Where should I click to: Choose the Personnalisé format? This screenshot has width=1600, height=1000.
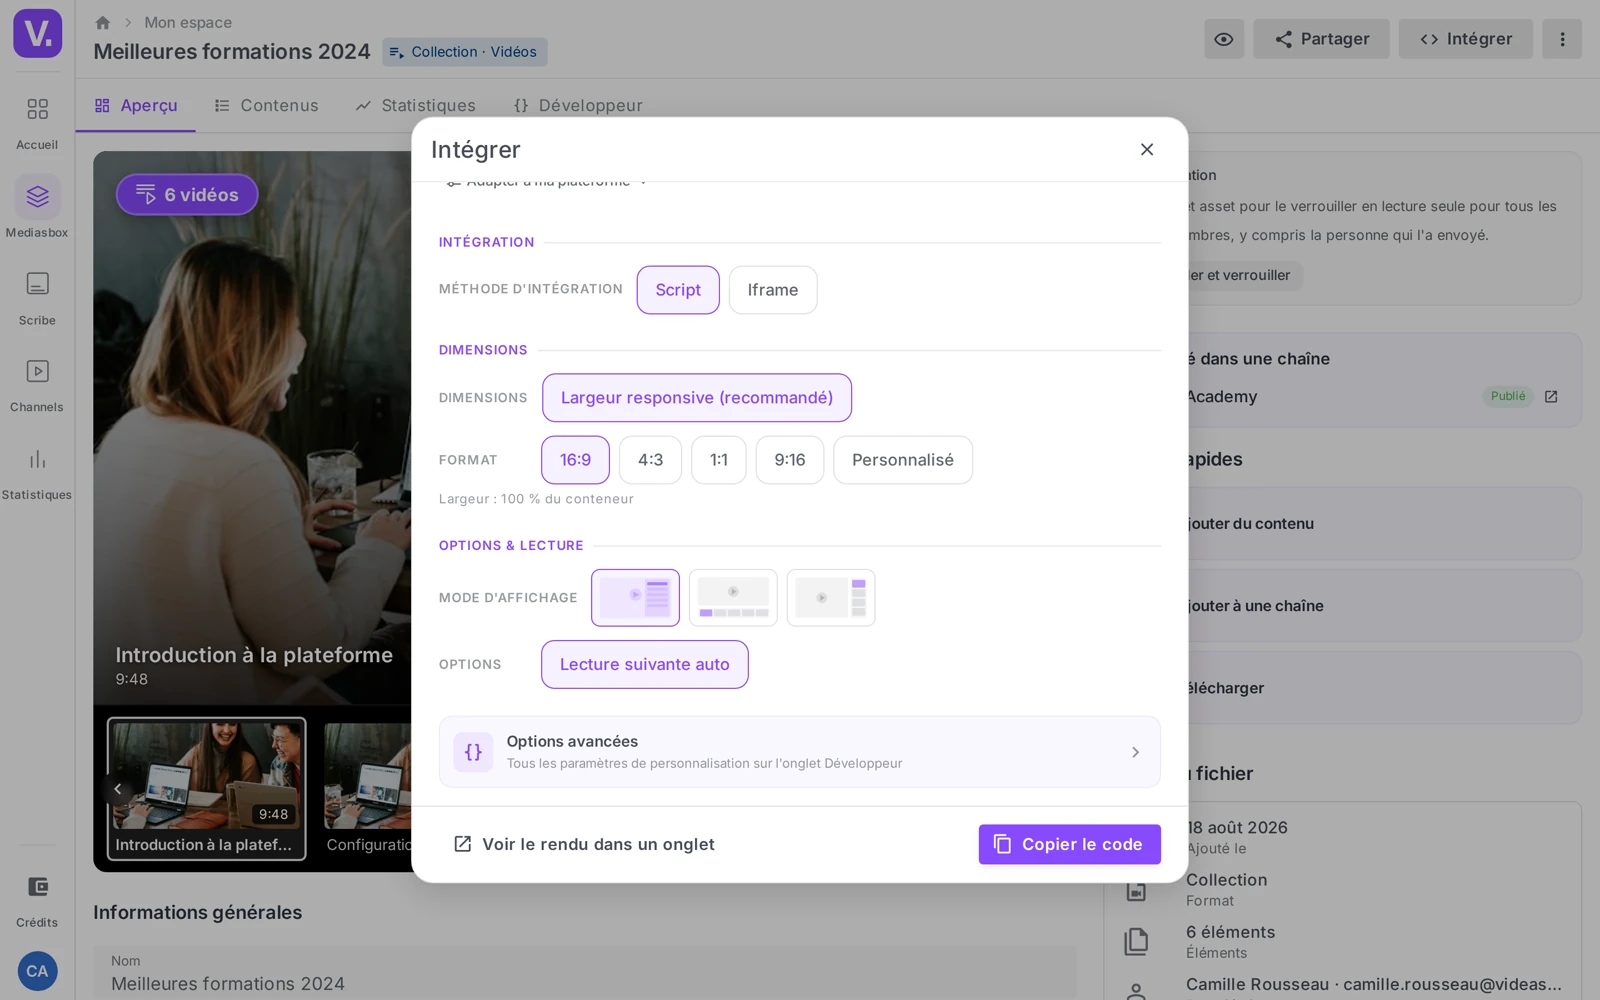pos(903,460)
